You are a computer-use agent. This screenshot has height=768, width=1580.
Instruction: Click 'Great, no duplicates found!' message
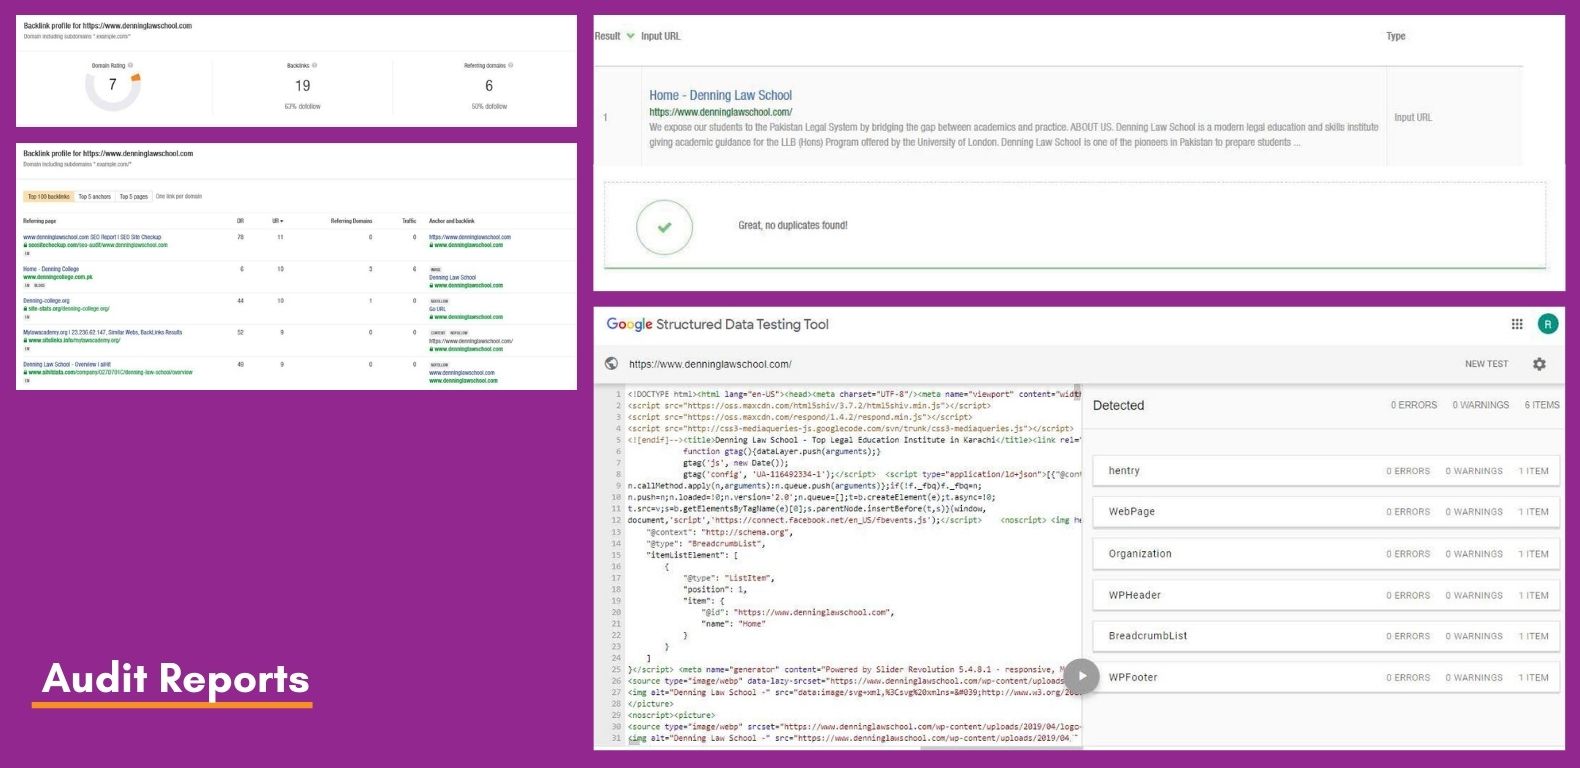click(x=793, y=226)
